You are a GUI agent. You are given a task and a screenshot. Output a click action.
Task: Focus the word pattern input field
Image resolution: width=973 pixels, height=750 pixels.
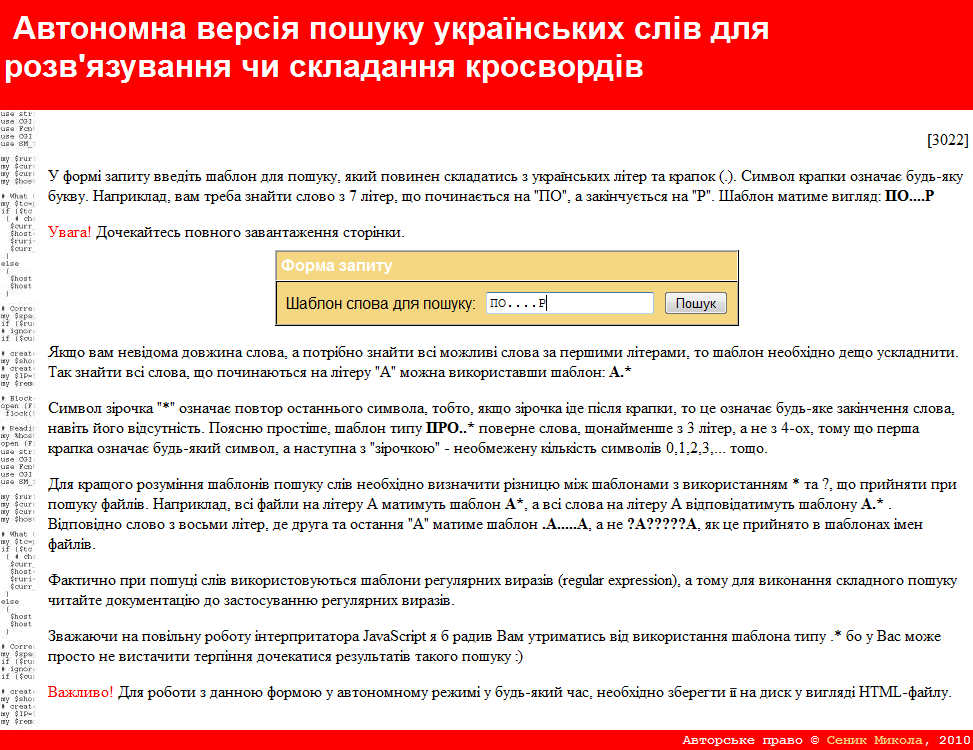point(570,303)
